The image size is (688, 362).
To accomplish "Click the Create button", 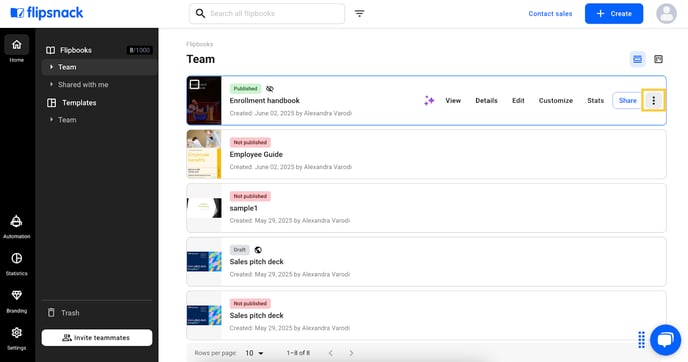I will click(x=614, y=14).
